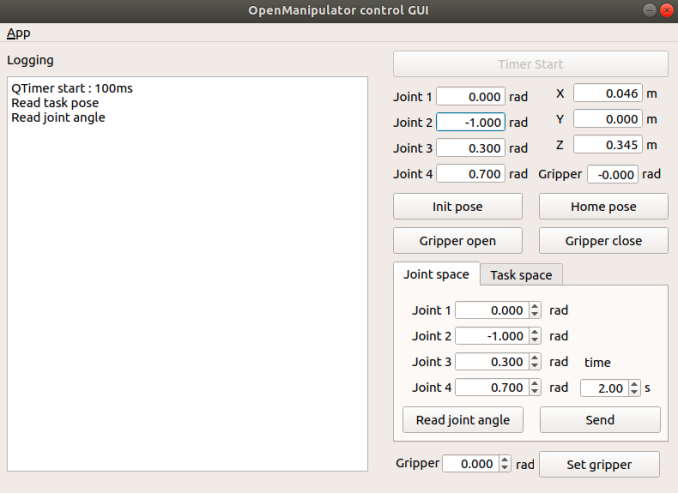Image resolution: width=678 pixels, height=493 pixels.
Task: Send joint space command
Action: pos(600,420)
